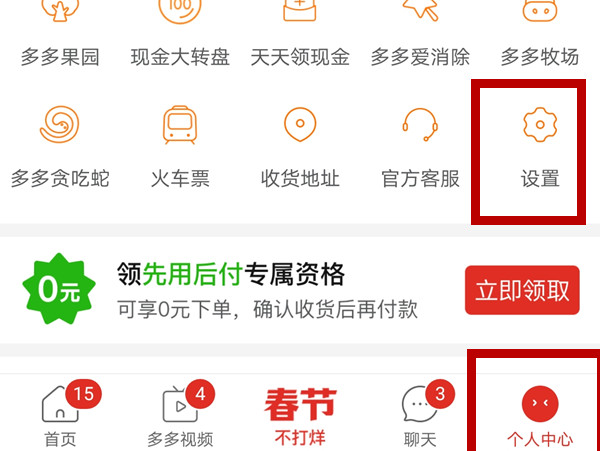Open the 多多牧场 ranch icon

click(540, 10)
